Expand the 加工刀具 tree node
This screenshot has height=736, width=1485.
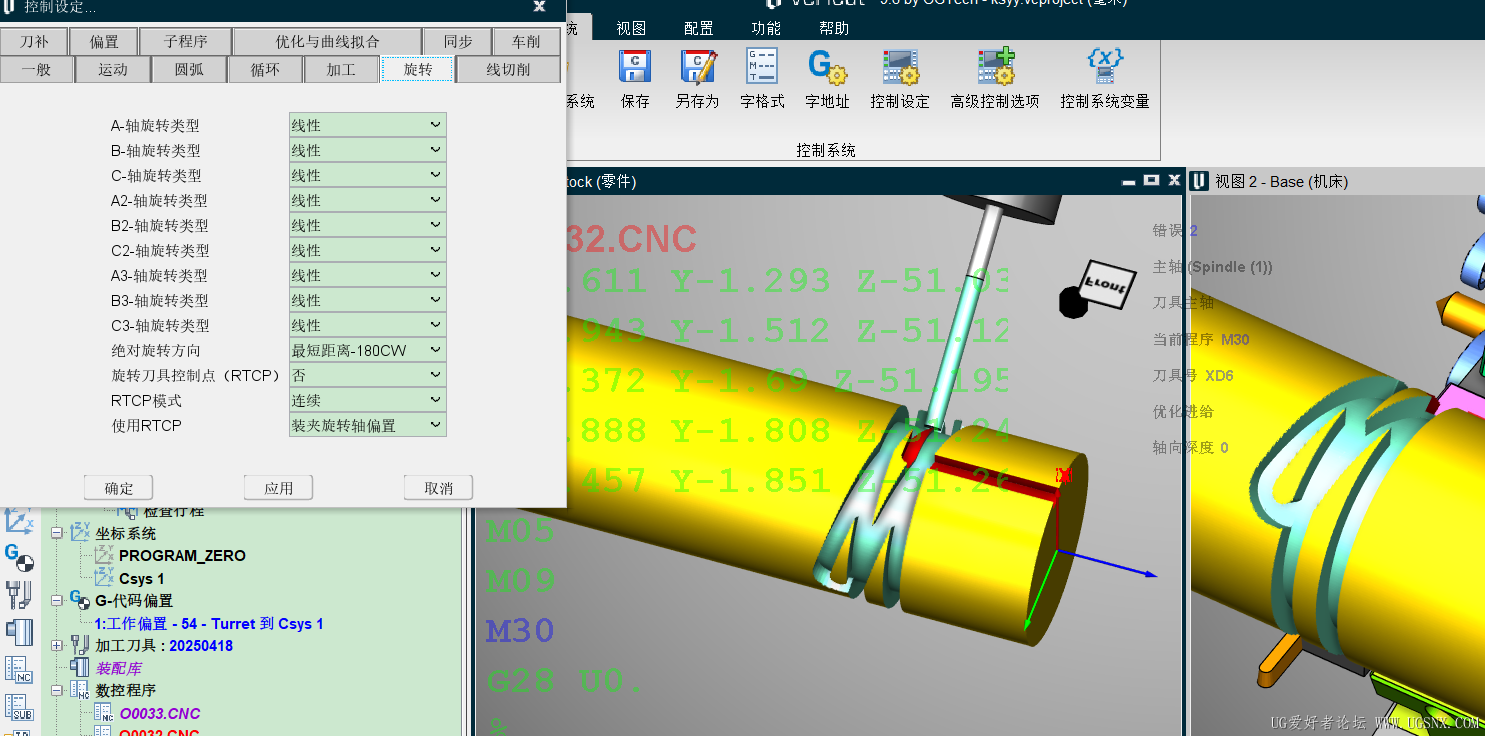pos(57,646)
